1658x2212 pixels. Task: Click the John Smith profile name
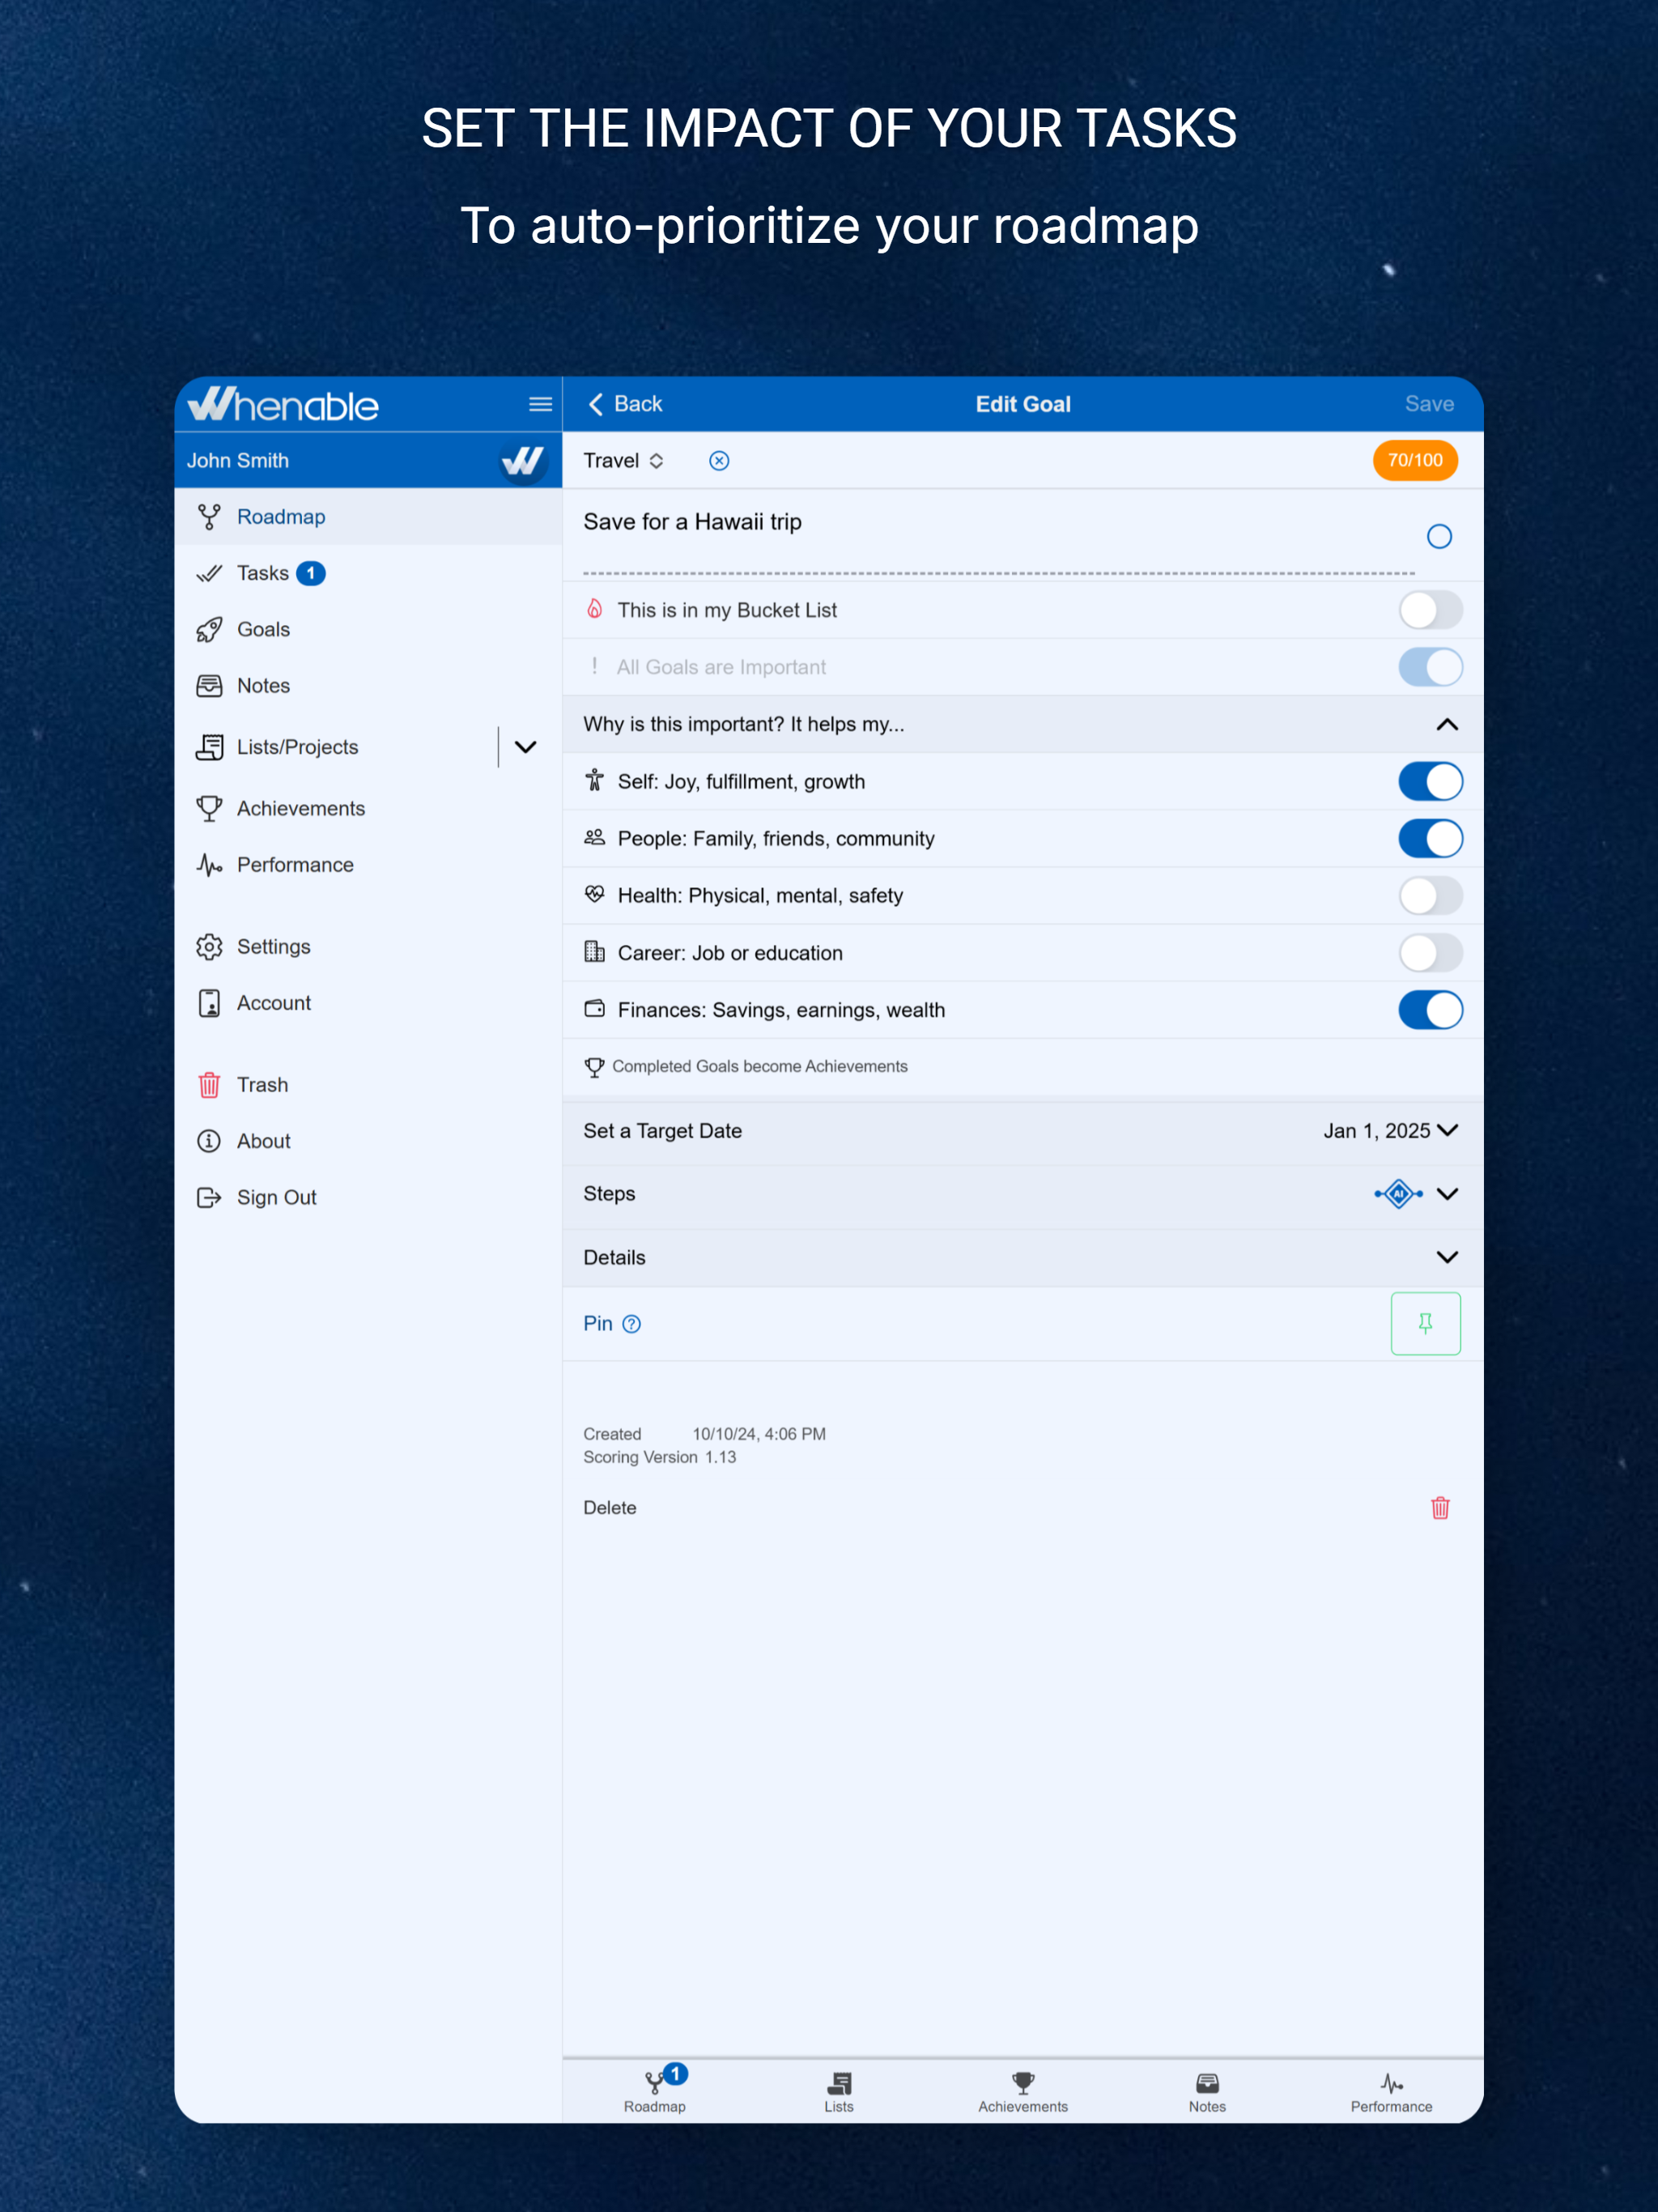pos(238,461)
